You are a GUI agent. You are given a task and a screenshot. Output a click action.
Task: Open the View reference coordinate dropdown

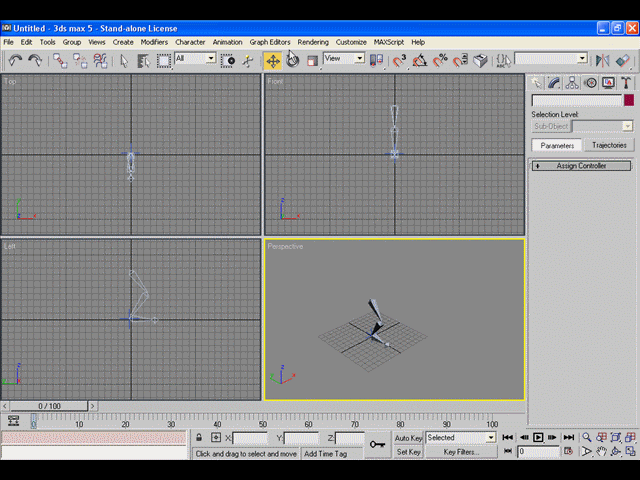[344, 58]
